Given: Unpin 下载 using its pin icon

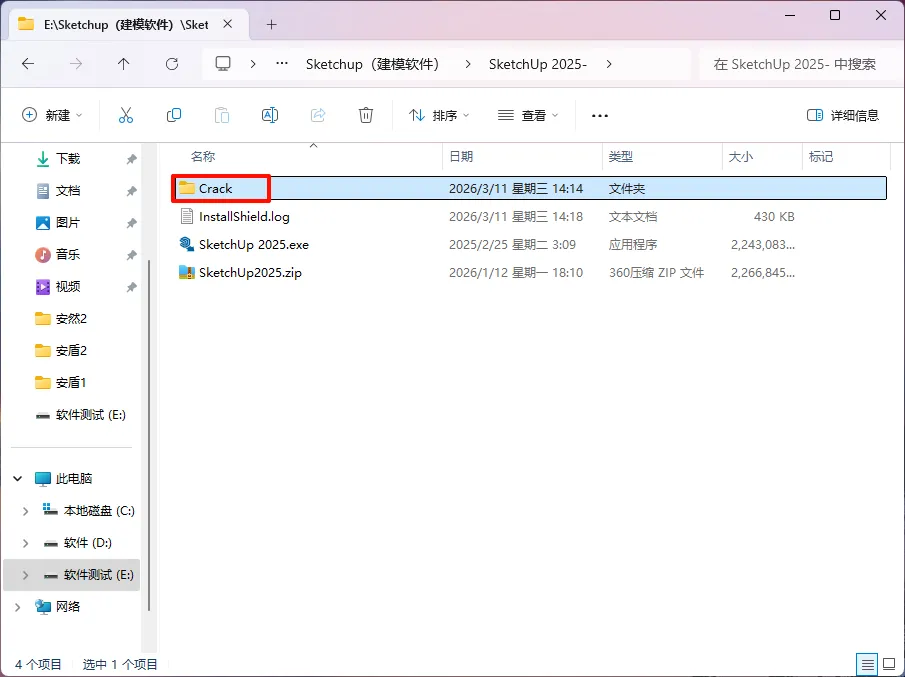Looking at the screenshot, I should [x=132, y=159].
